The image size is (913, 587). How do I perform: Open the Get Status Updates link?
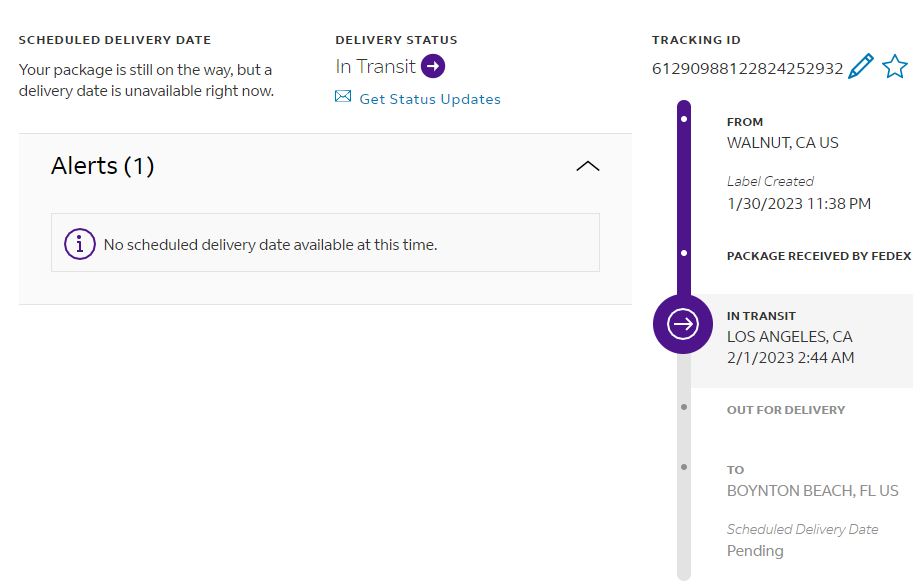click(430, 99)
